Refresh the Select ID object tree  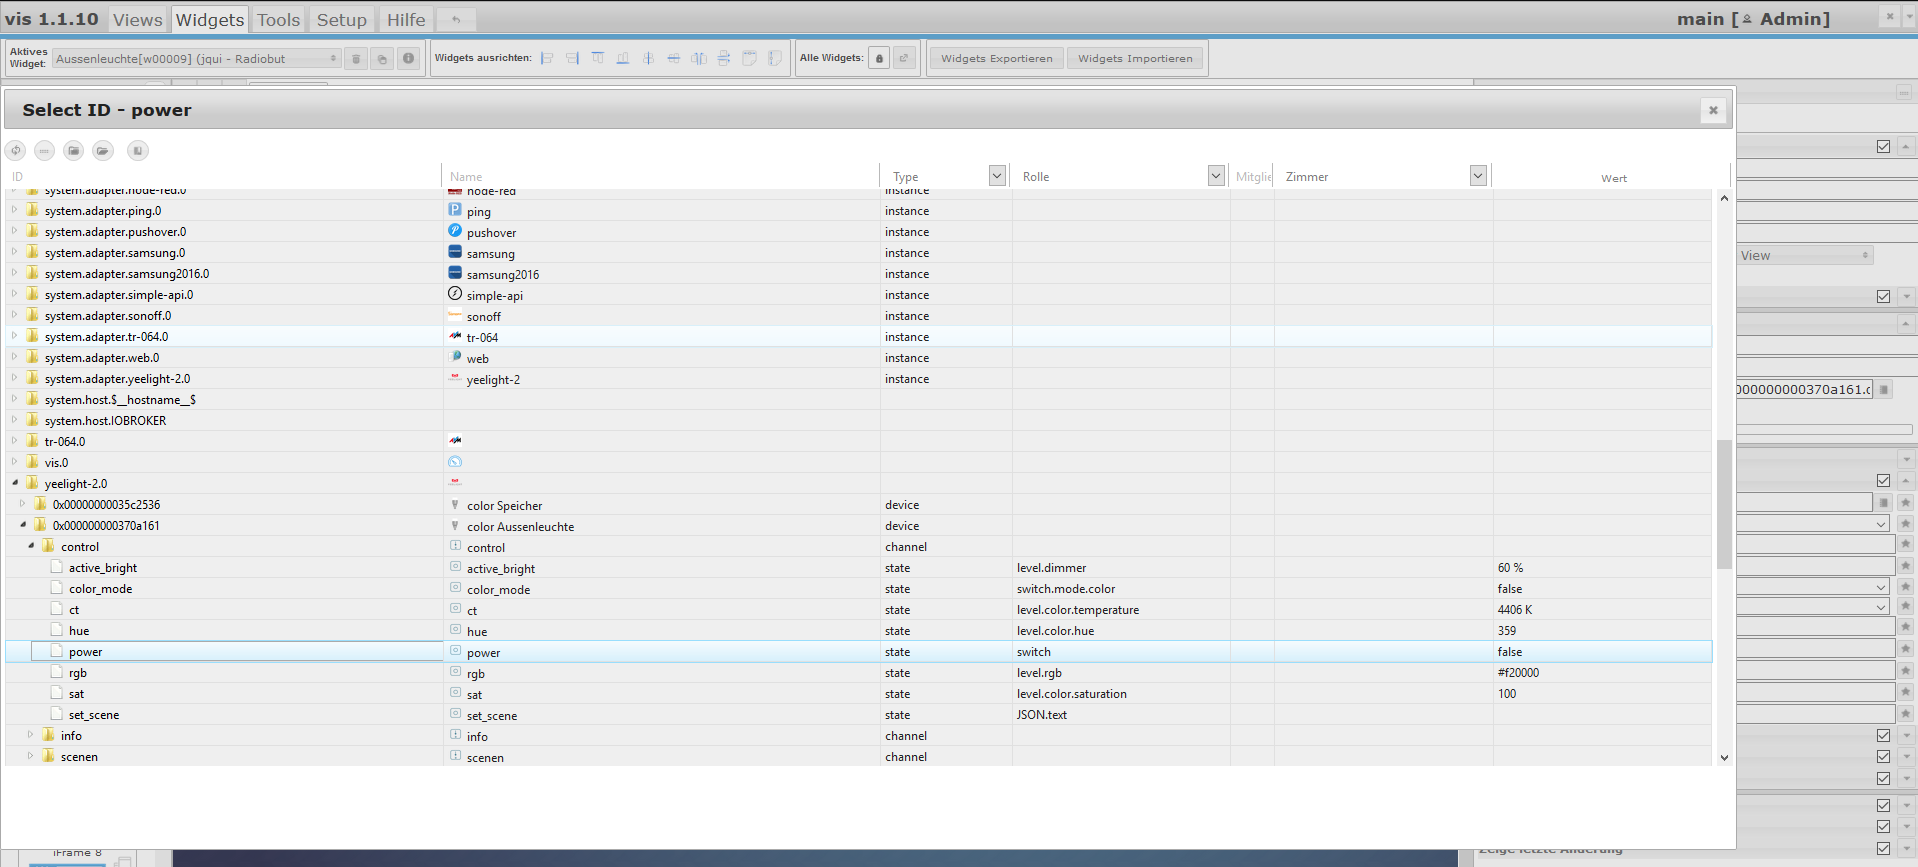pos(16,151)
